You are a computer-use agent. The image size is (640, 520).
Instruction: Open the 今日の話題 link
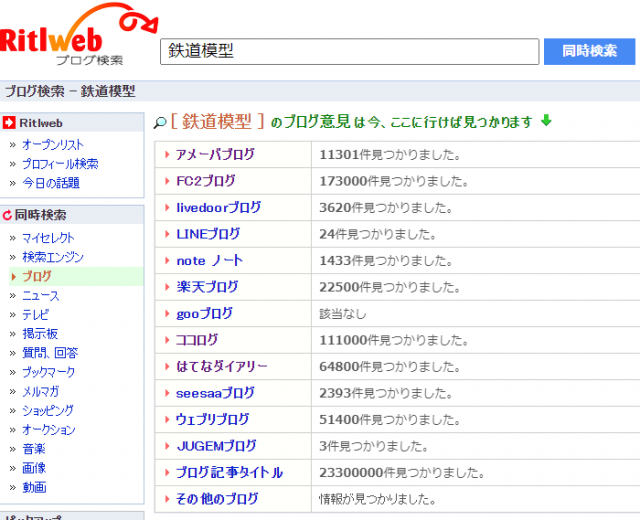[x=51, y=183]
